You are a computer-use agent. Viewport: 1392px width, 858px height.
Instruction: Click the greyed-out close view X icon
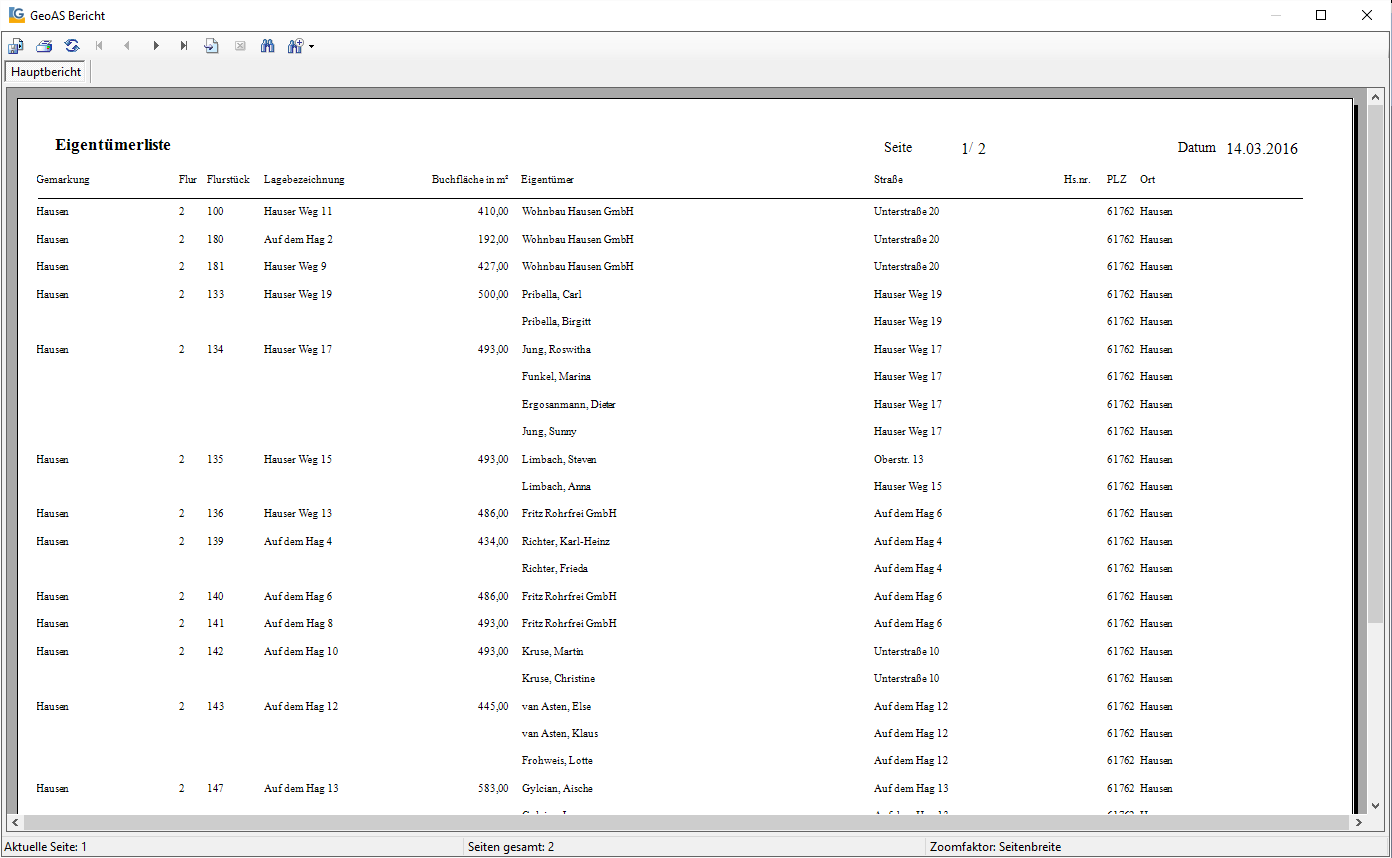[240, 46]
